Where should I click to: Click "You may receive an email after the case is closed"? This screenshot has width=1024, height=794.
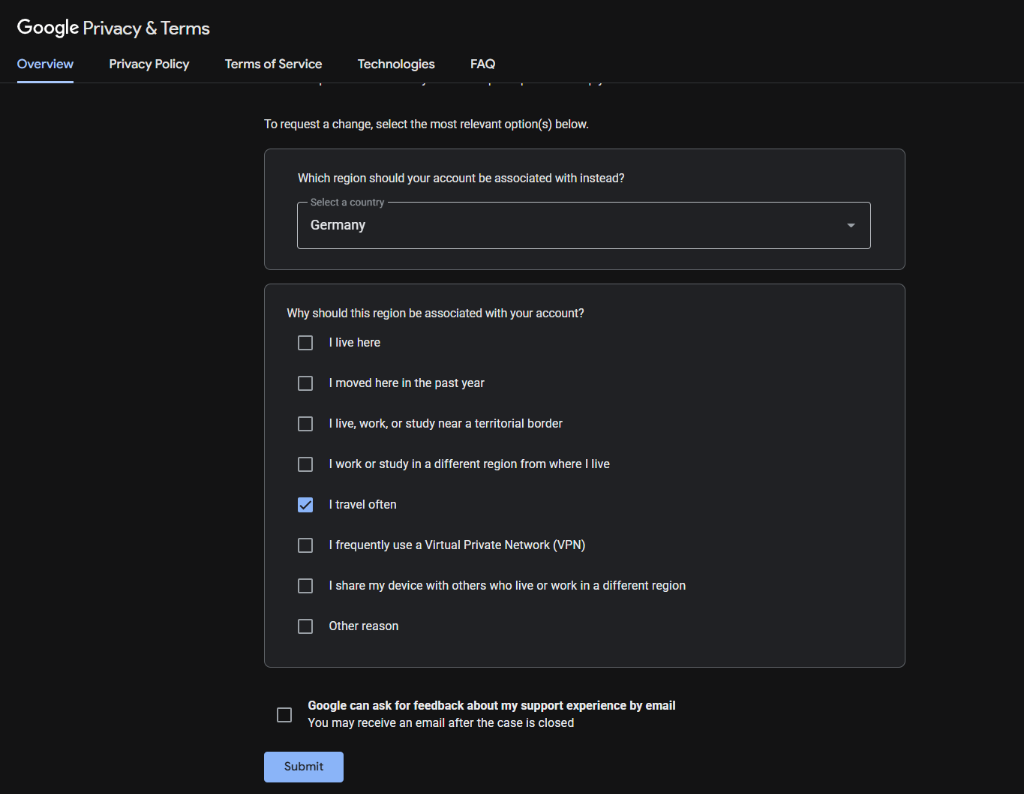coord(441,723)
